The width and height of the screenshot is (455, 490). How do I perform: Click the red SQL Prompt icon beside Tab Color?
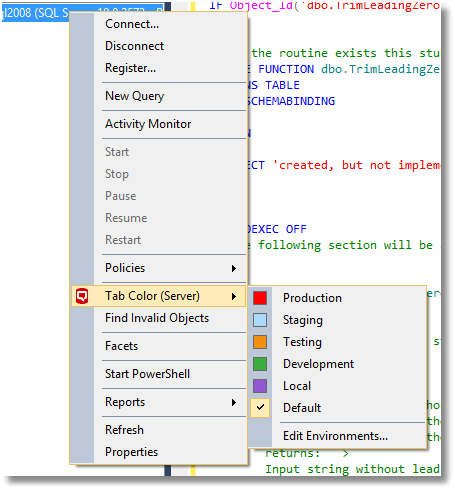tap(82, 296)
